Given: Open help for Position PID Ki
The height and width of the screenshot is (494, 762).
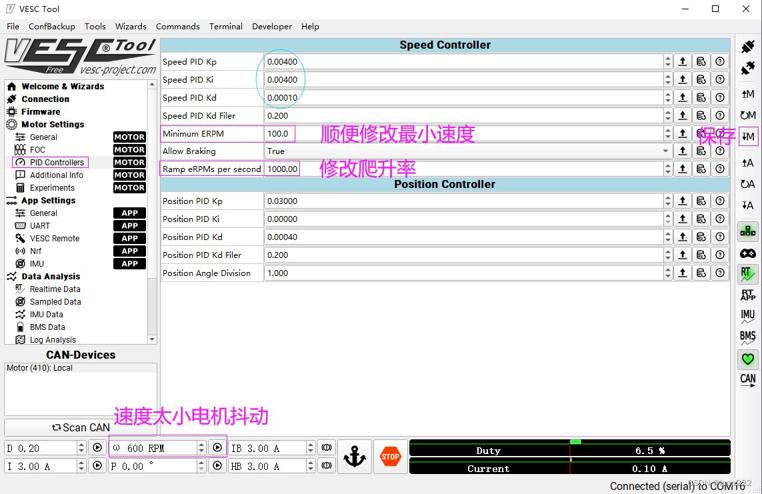Looking at the screenshot, I should pyautogui.click(x=720, y=219).
